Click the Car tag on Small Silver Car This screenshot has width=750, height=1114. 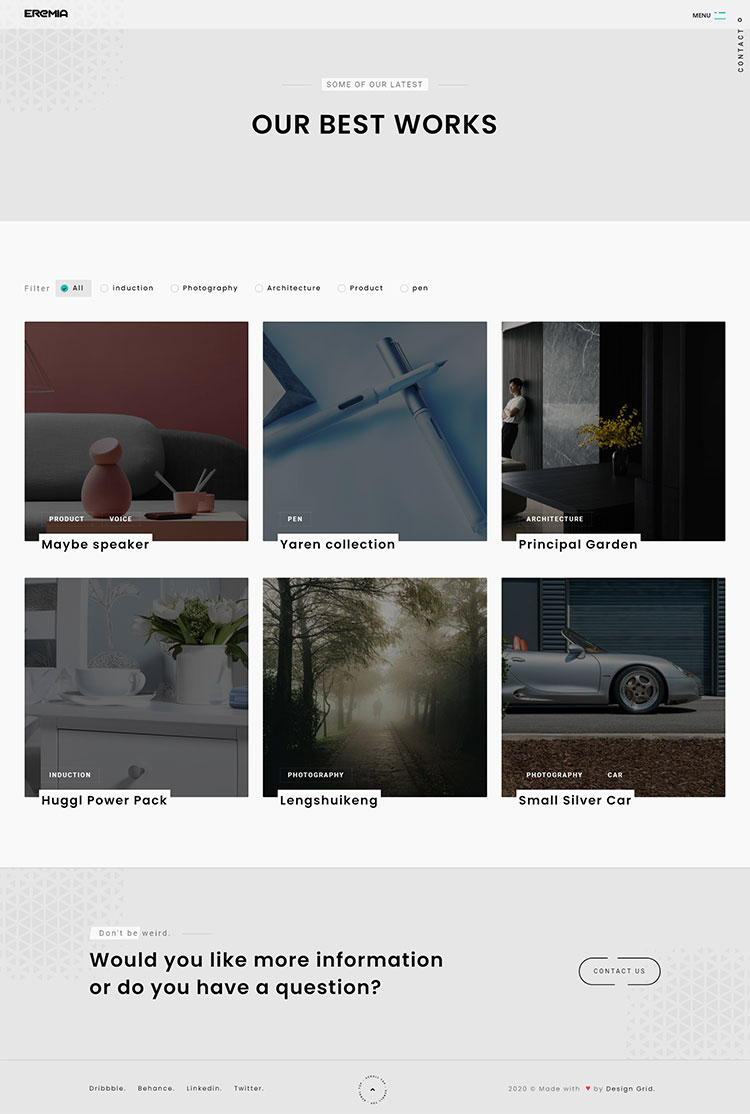(614, 775)
